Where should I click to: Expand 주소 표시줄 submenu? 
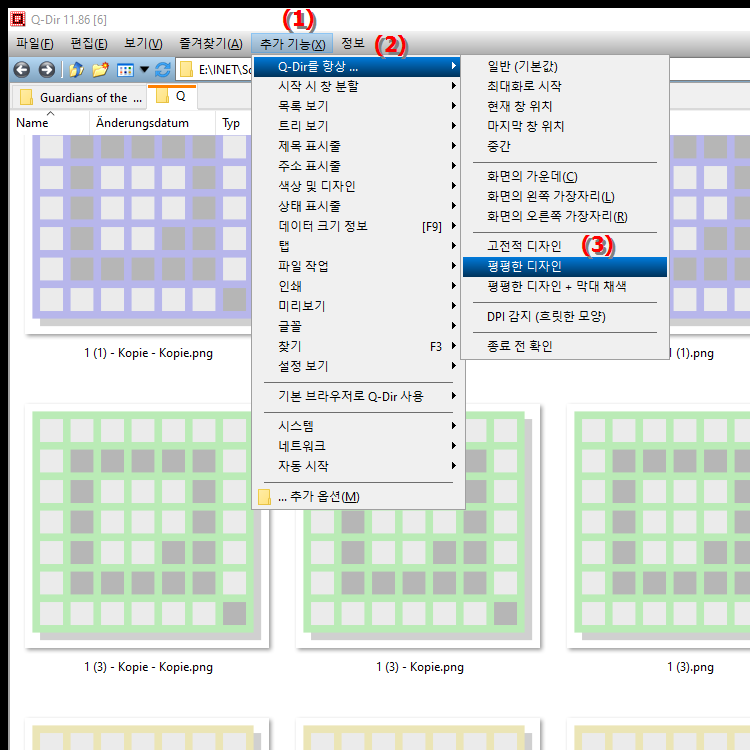point(357,166)
